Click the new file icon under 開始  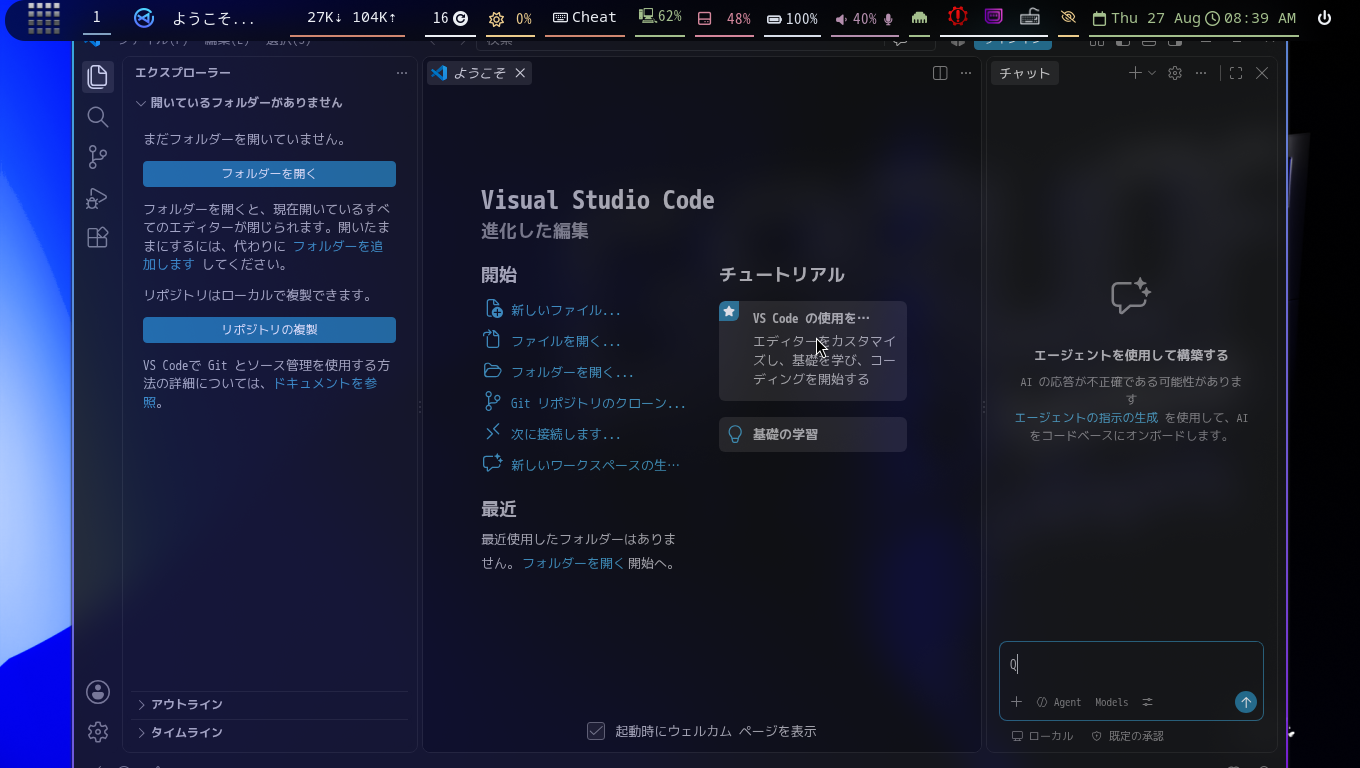492,309
